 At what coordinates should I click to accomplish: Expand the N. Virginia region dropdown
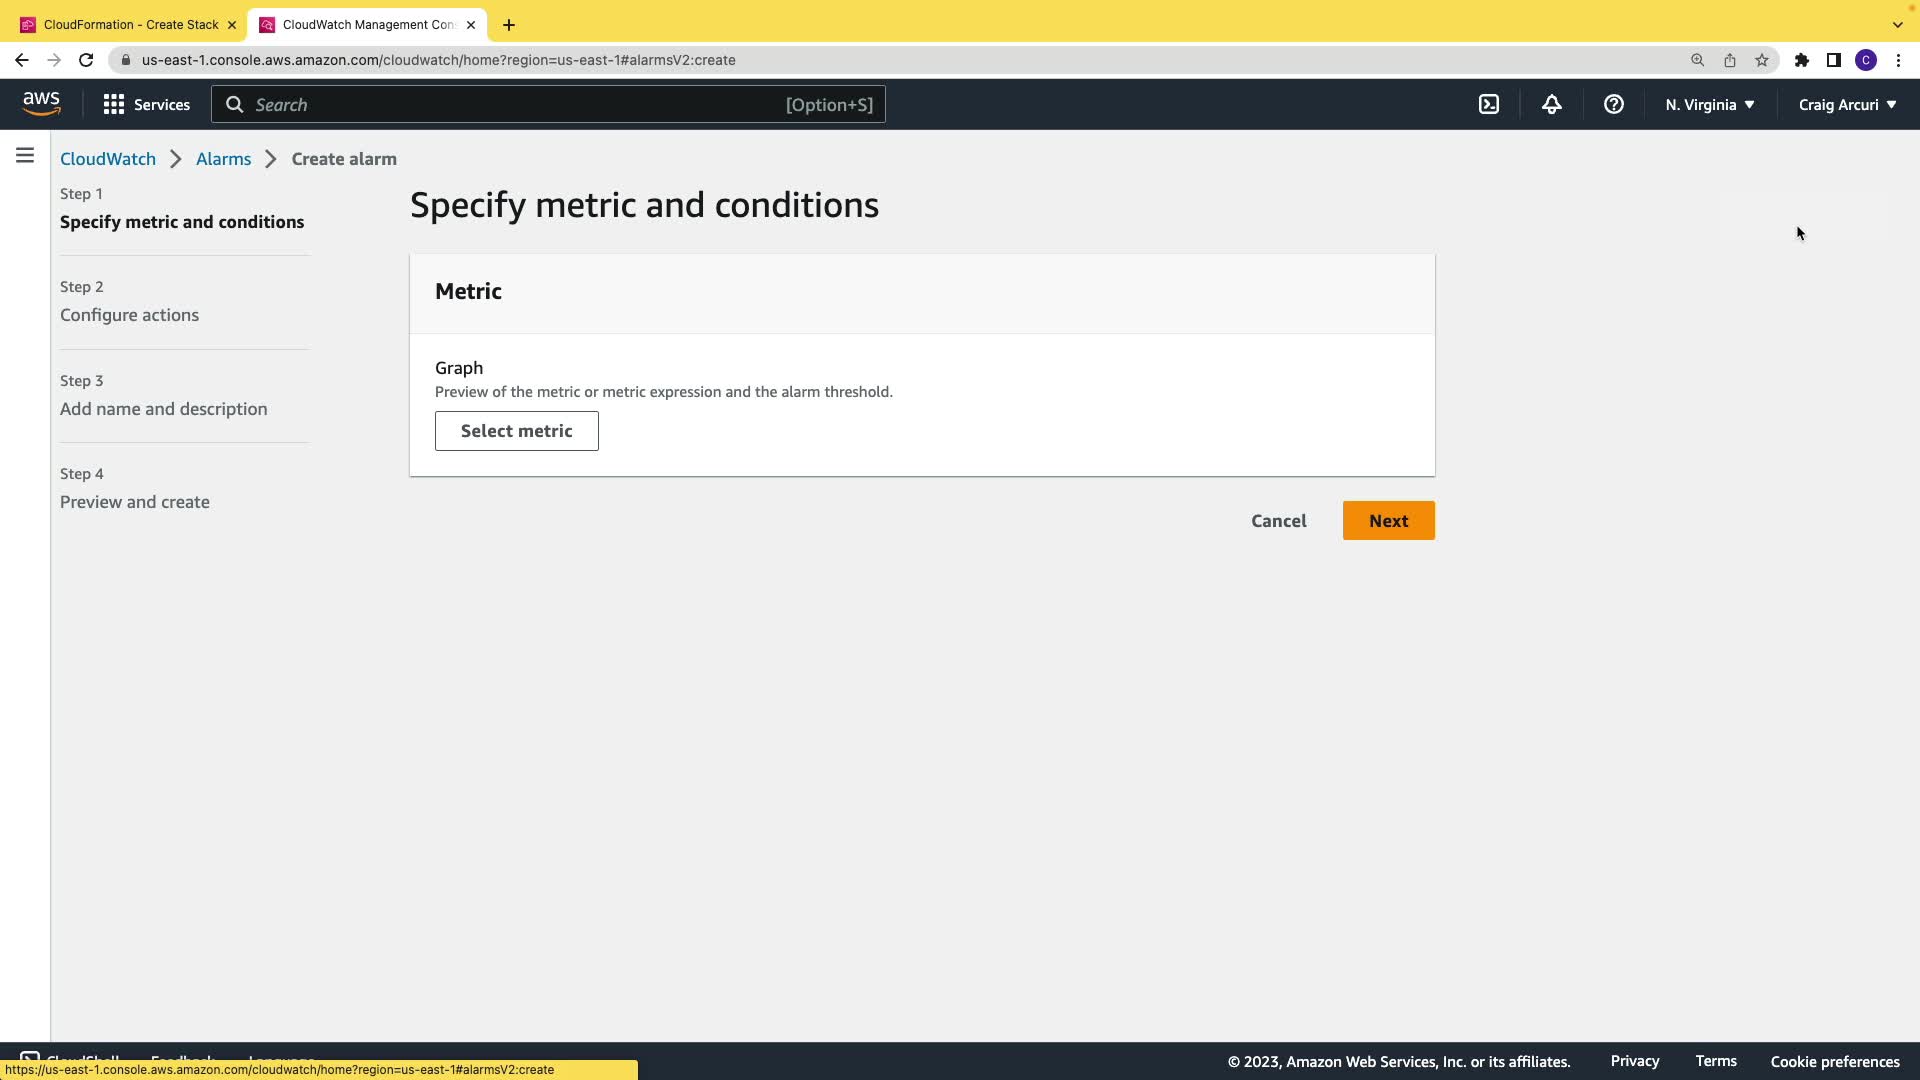click(x=1709, y=104)
